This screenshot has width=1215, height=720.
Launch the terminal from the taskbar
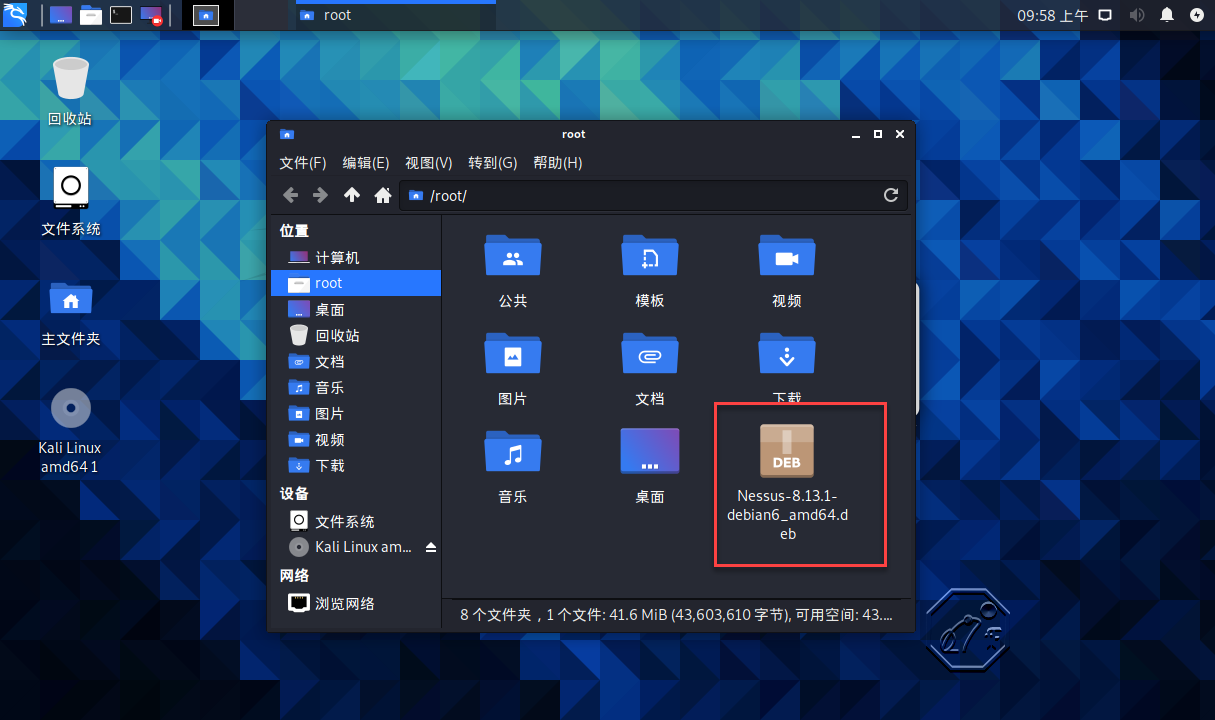pyautogui.click(x=120, y=15)
